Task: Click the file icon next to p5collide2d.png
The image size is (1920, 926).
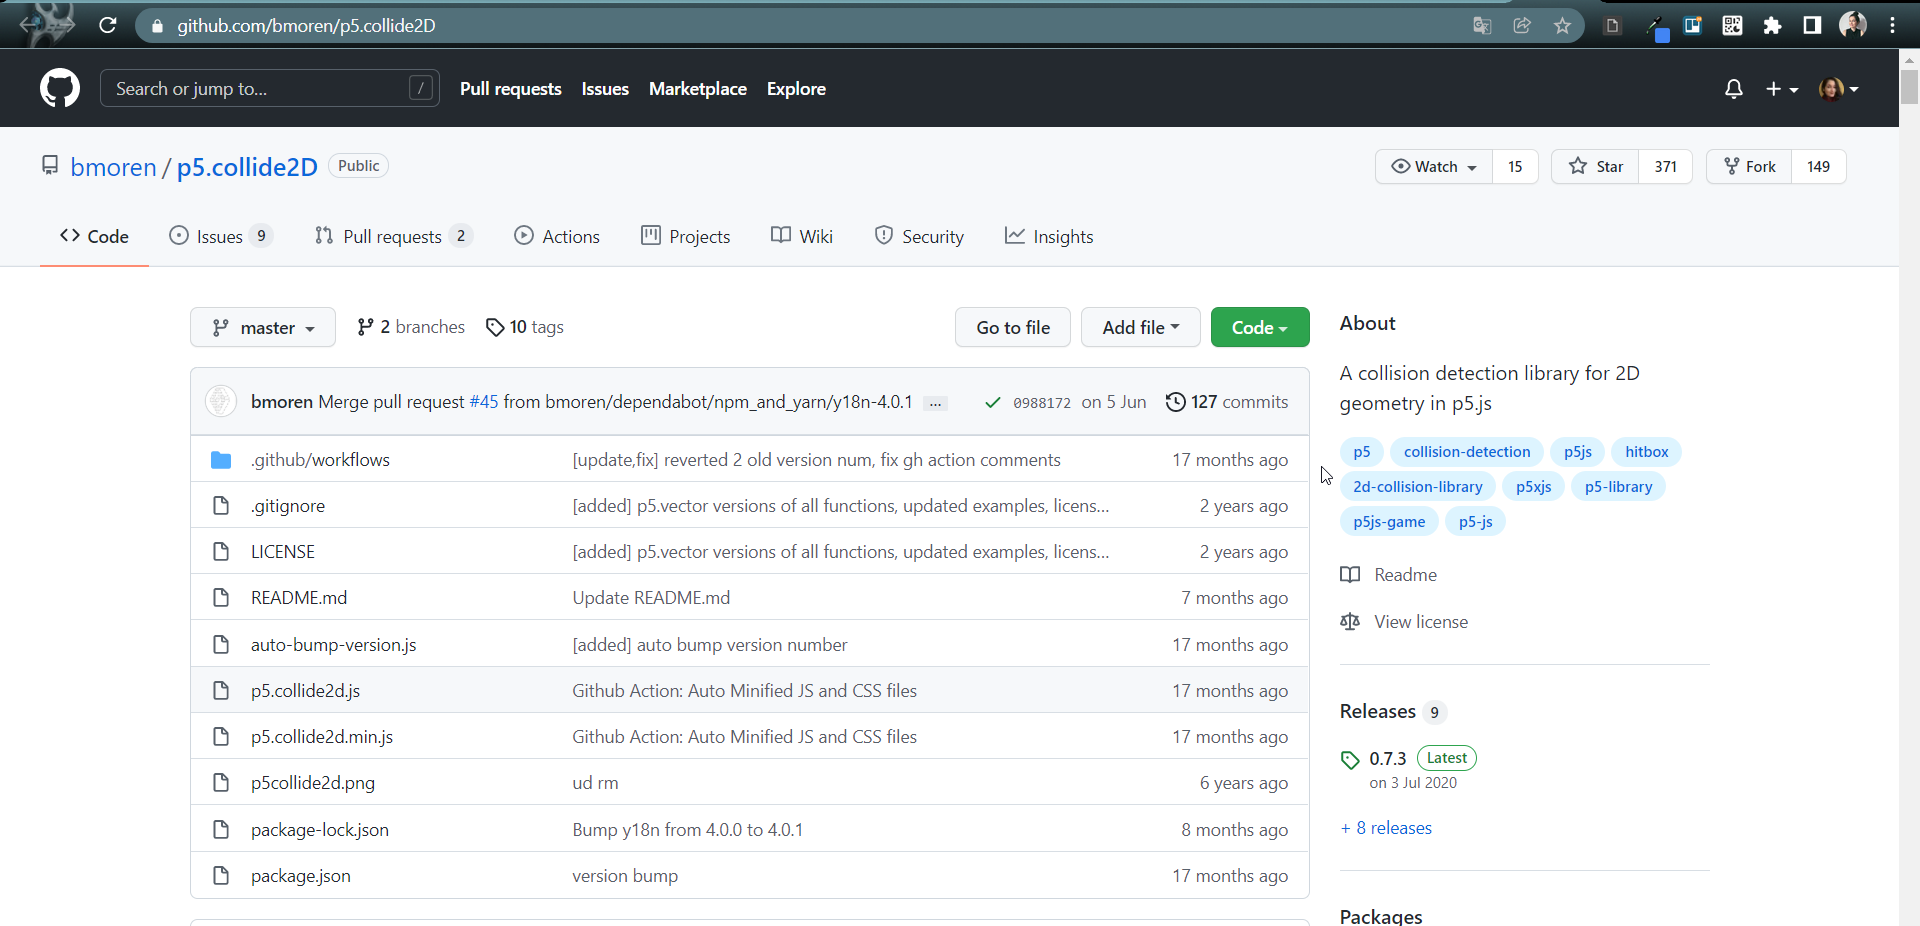Action: [221, 783]
